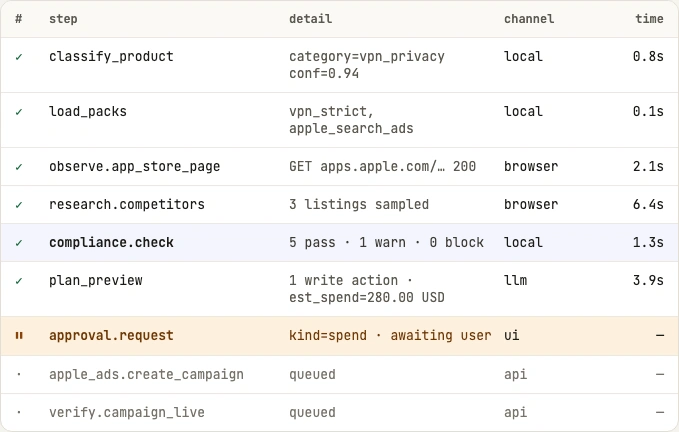Click the pause icon beside approval.request
679x432 pixels.
coord(19,336)
